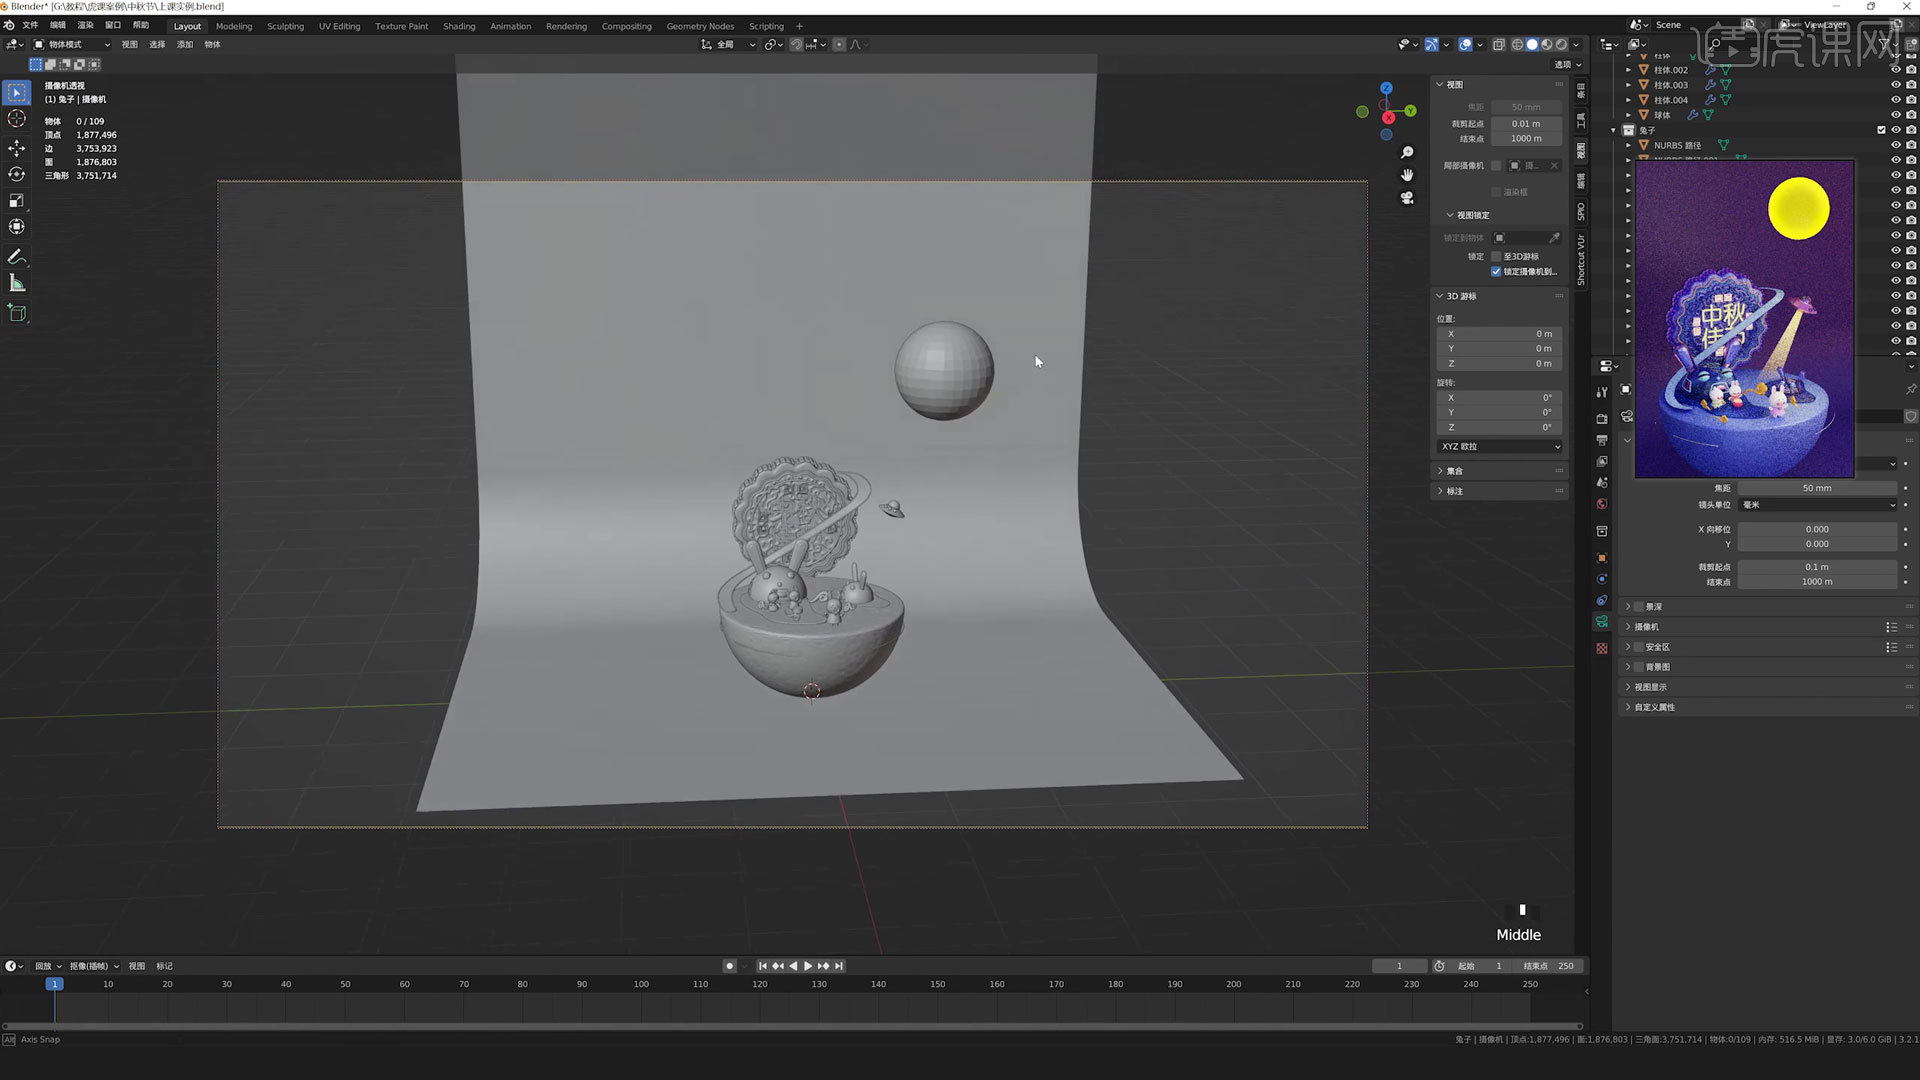The height and width of the screenshot is (1080, 1920).
Task: Disable 柱体.004 in renders camera icon
Action: pyautogui.click(x=1911, y=100)
